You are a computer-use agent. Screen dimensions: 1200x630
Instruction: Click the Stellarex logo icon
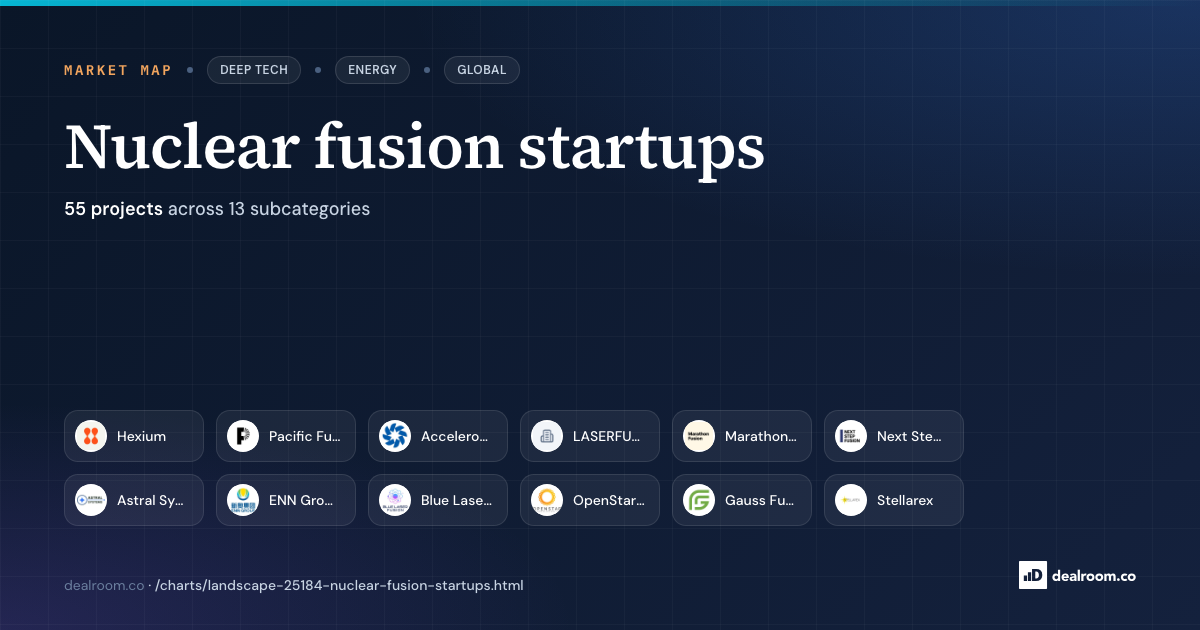pos(851,500)
